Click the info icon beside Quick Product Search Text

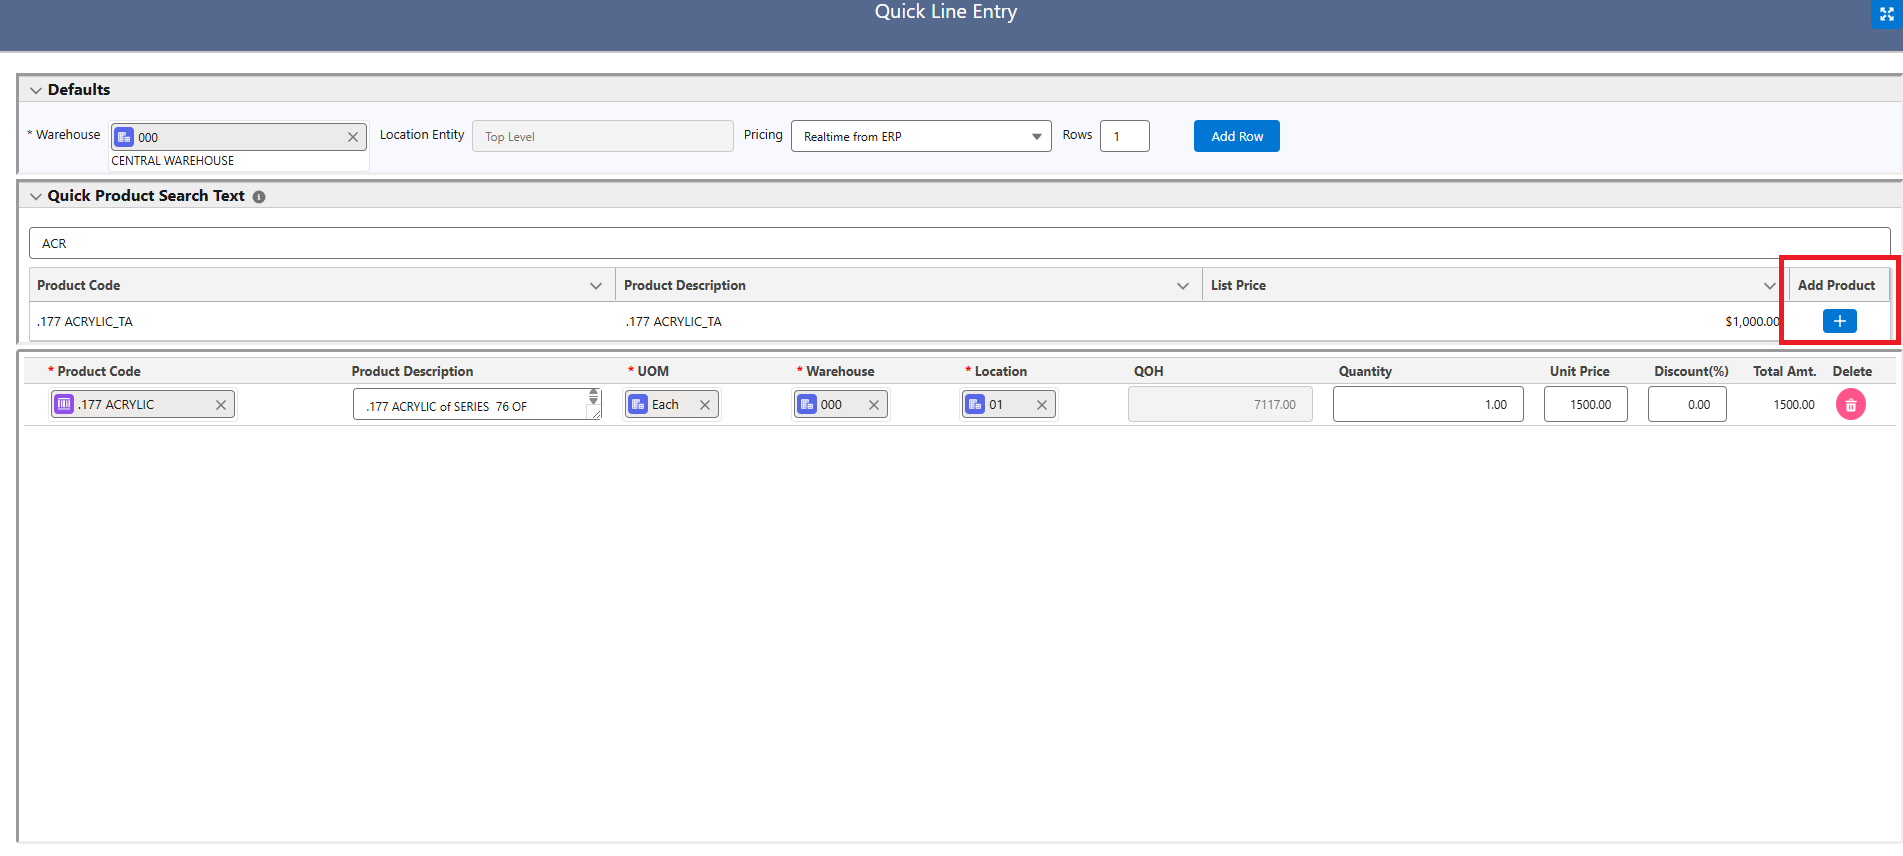[259, 197]
